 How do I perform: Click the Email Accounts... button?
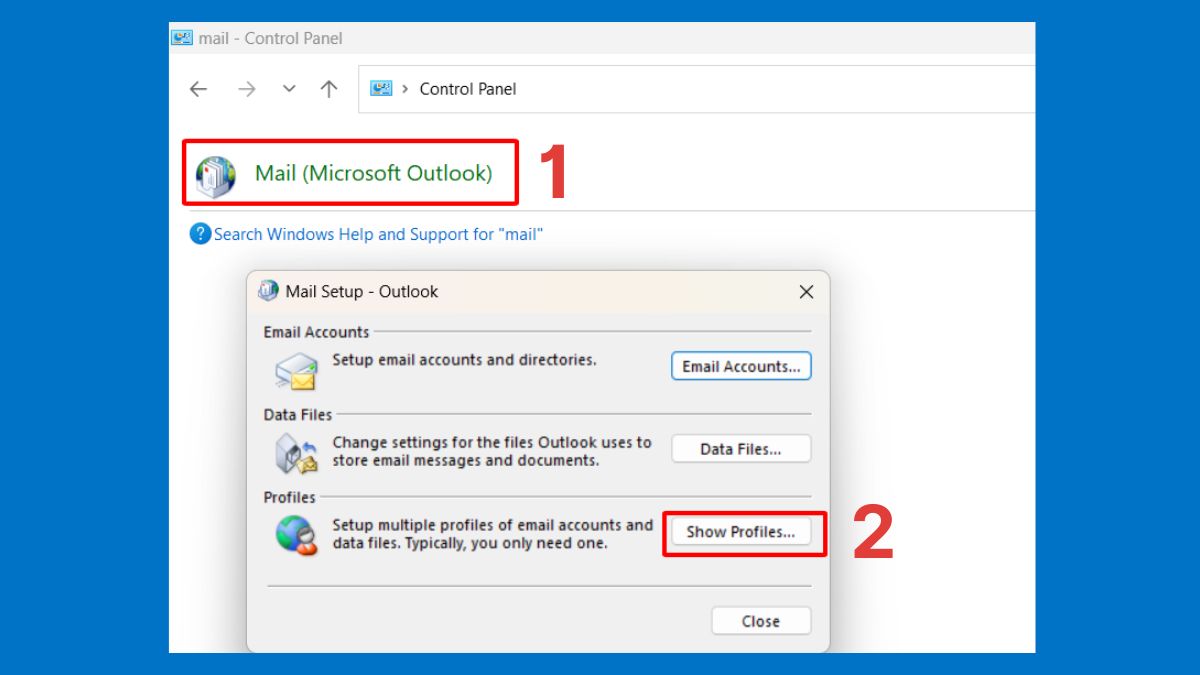(741, 366)
